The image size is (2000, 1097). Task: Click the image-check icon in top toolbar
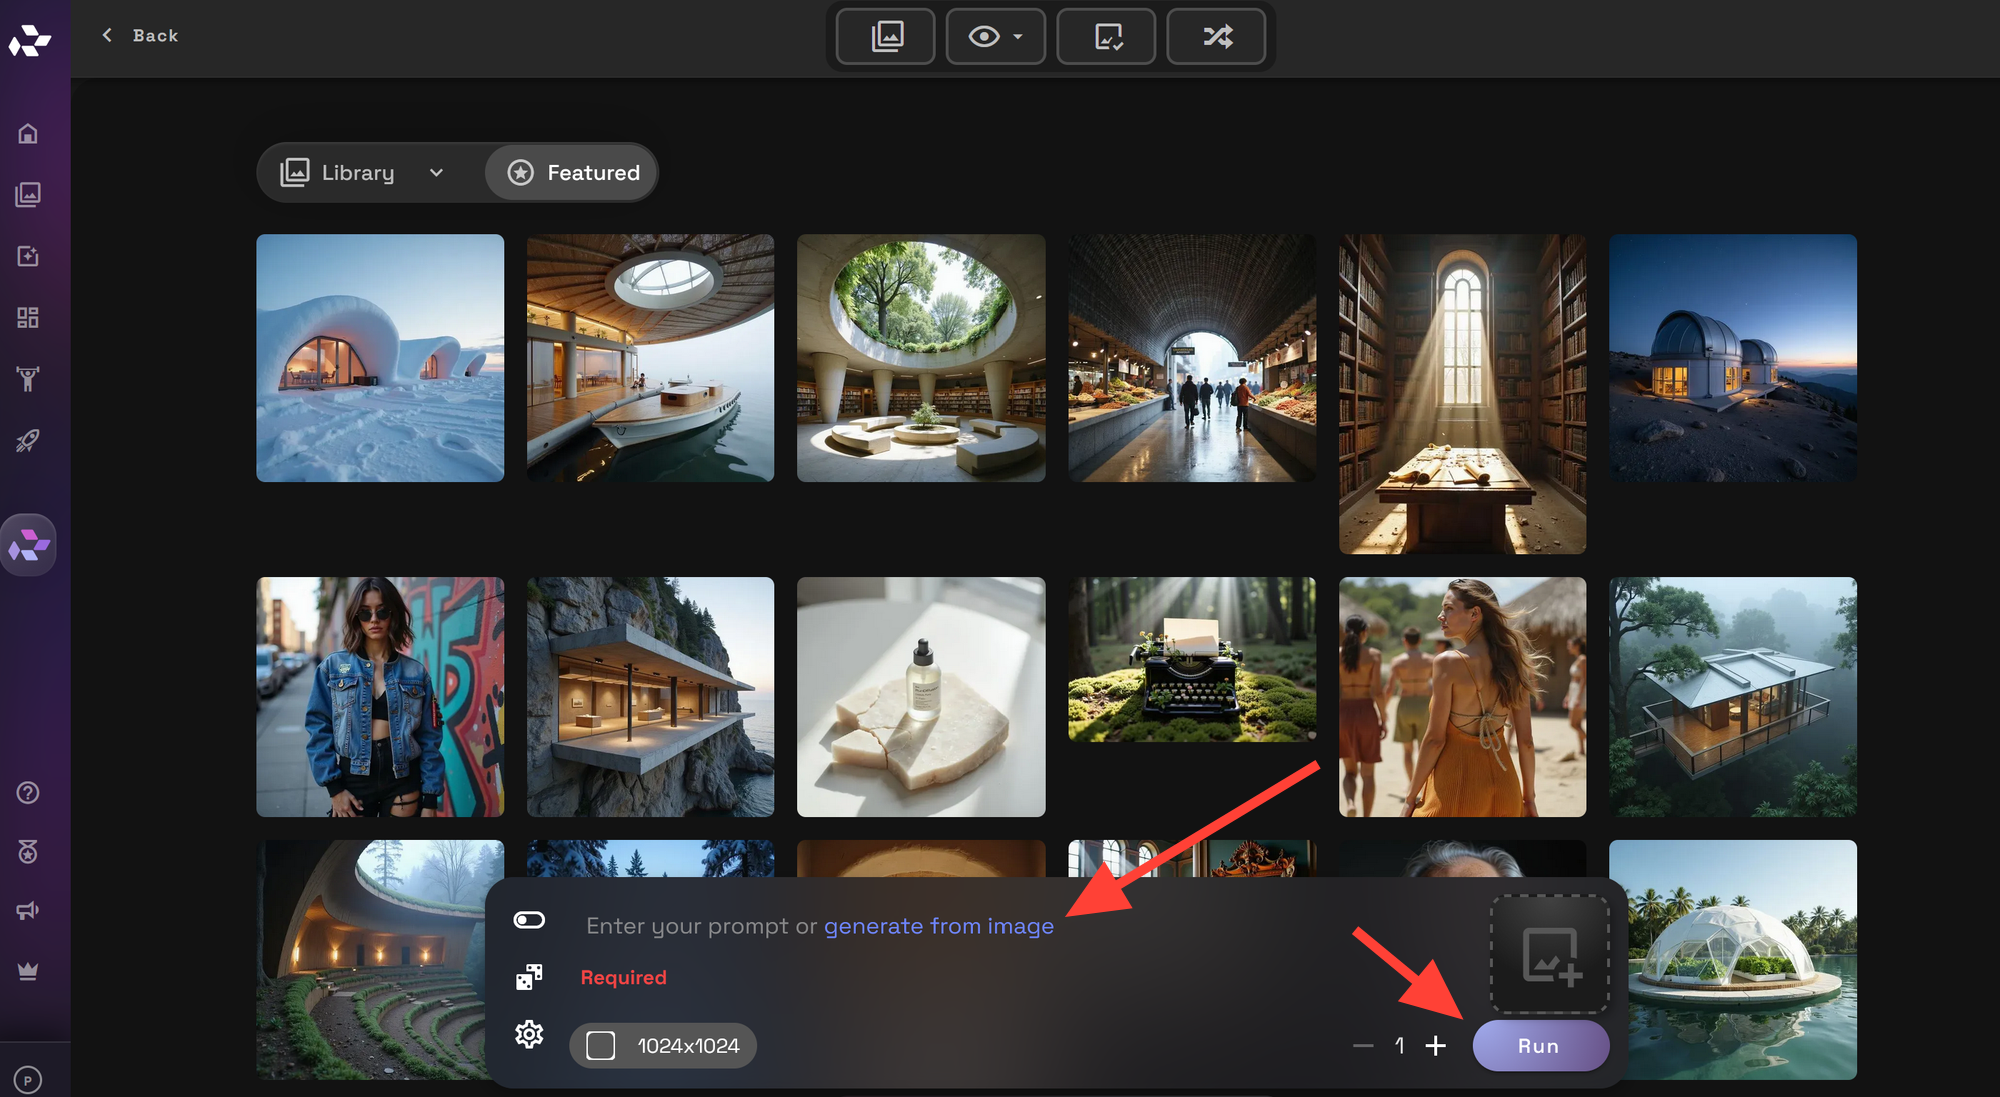1107,37
